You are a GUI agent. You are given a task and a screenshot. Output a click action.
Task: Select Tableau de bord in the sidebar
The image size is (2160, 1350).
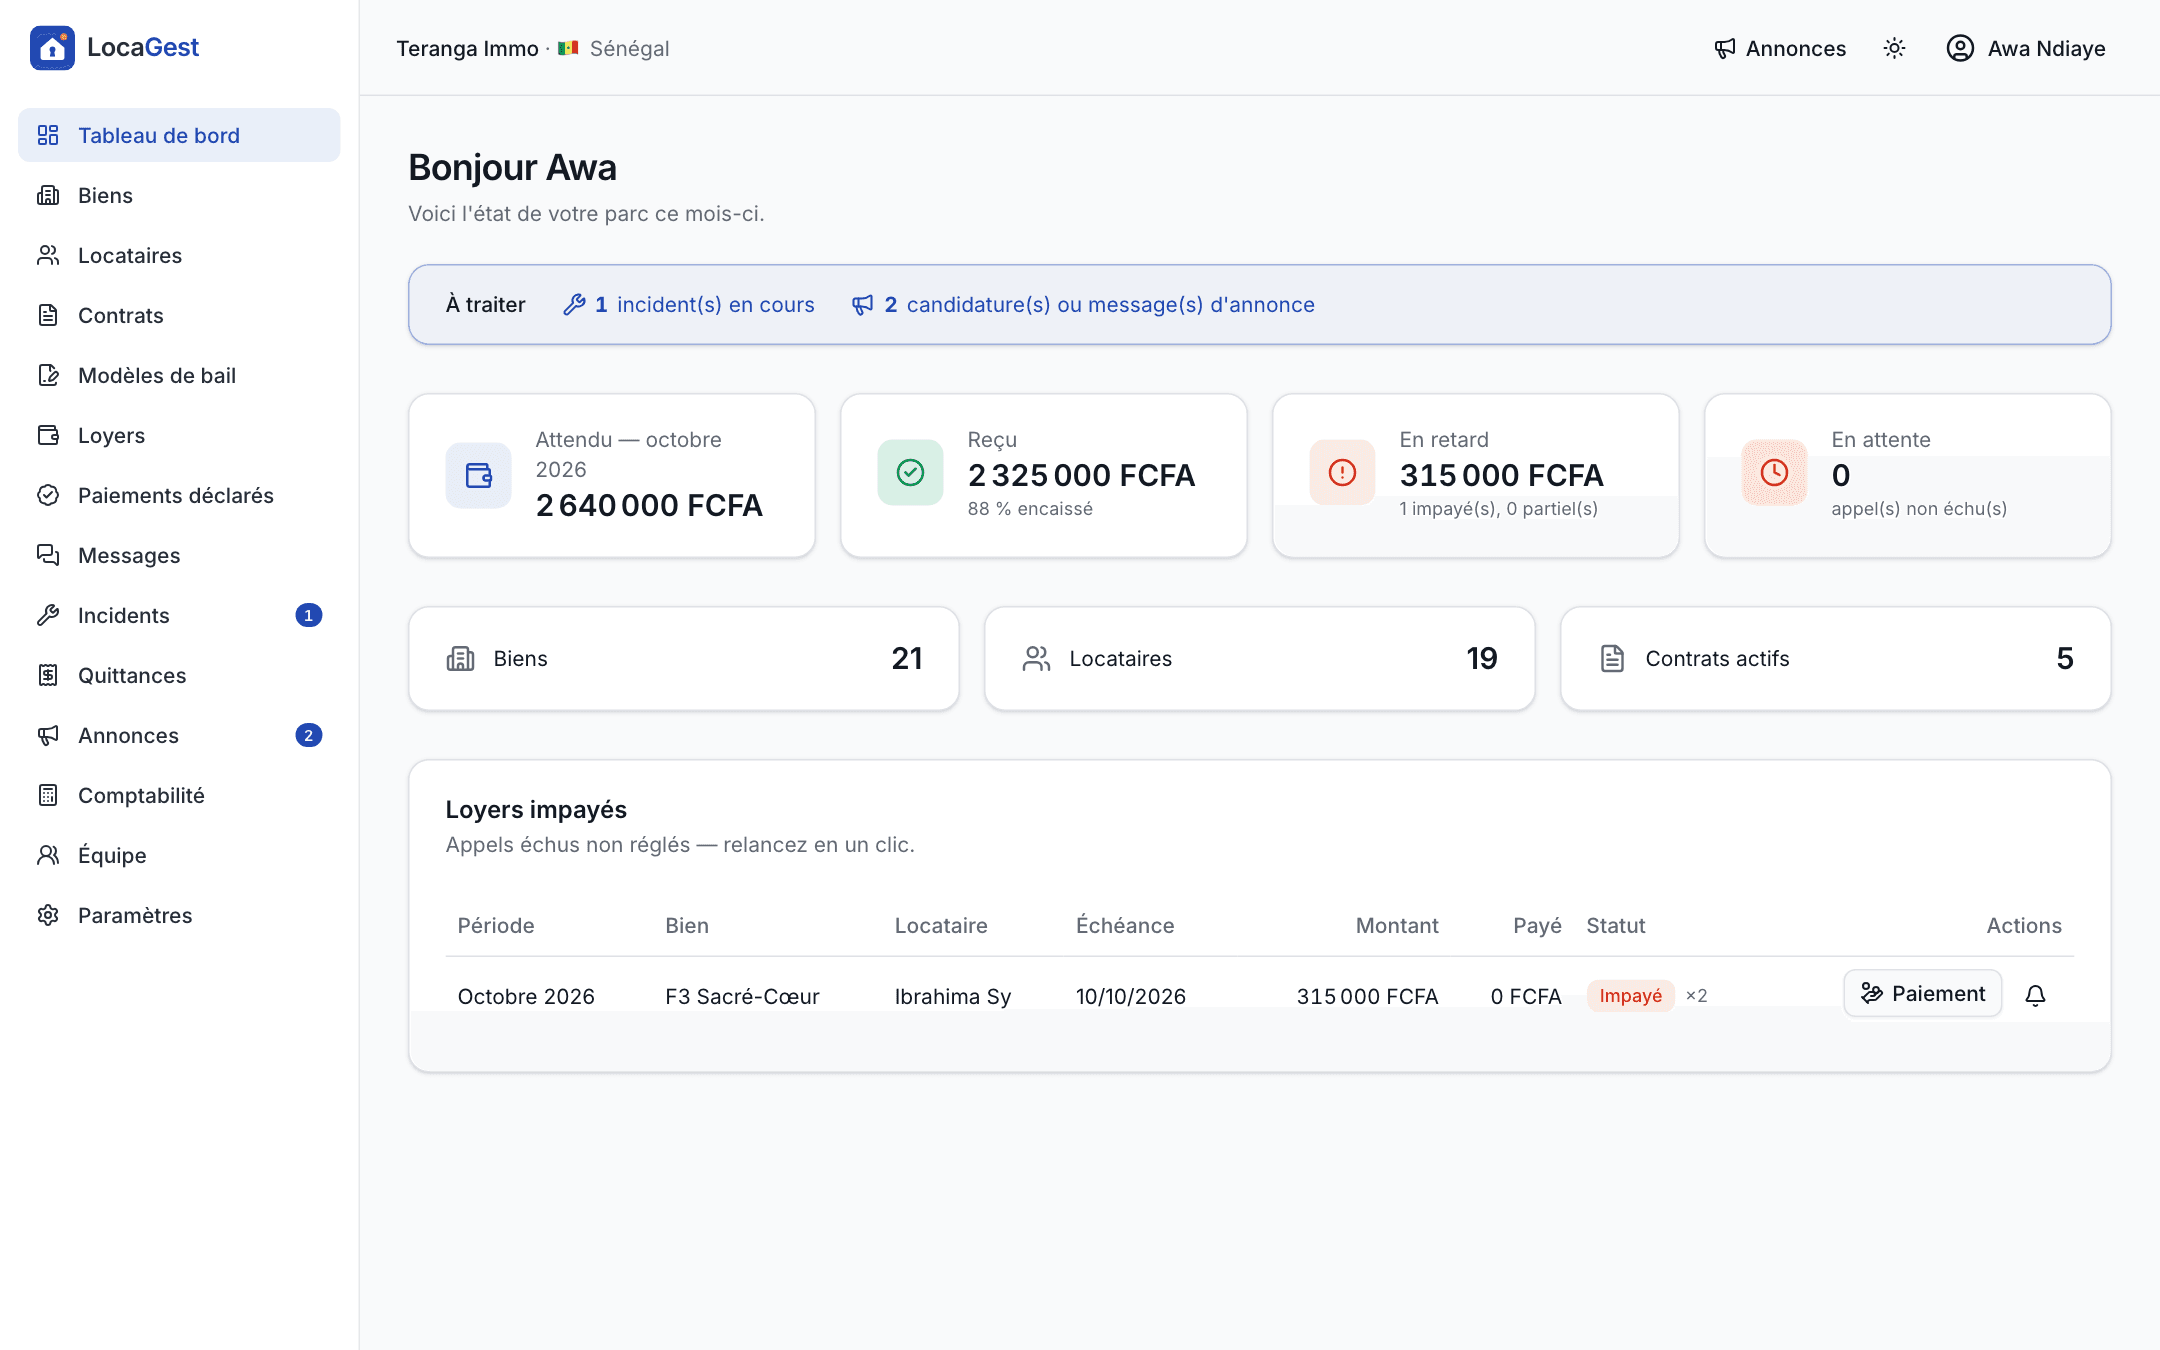(179, 135)
